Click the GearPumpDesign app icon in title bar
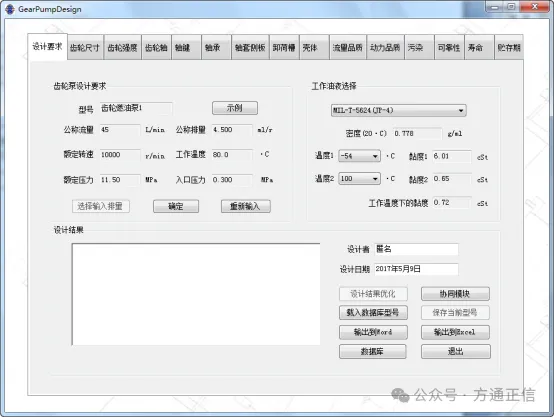 tap(9, 9)
